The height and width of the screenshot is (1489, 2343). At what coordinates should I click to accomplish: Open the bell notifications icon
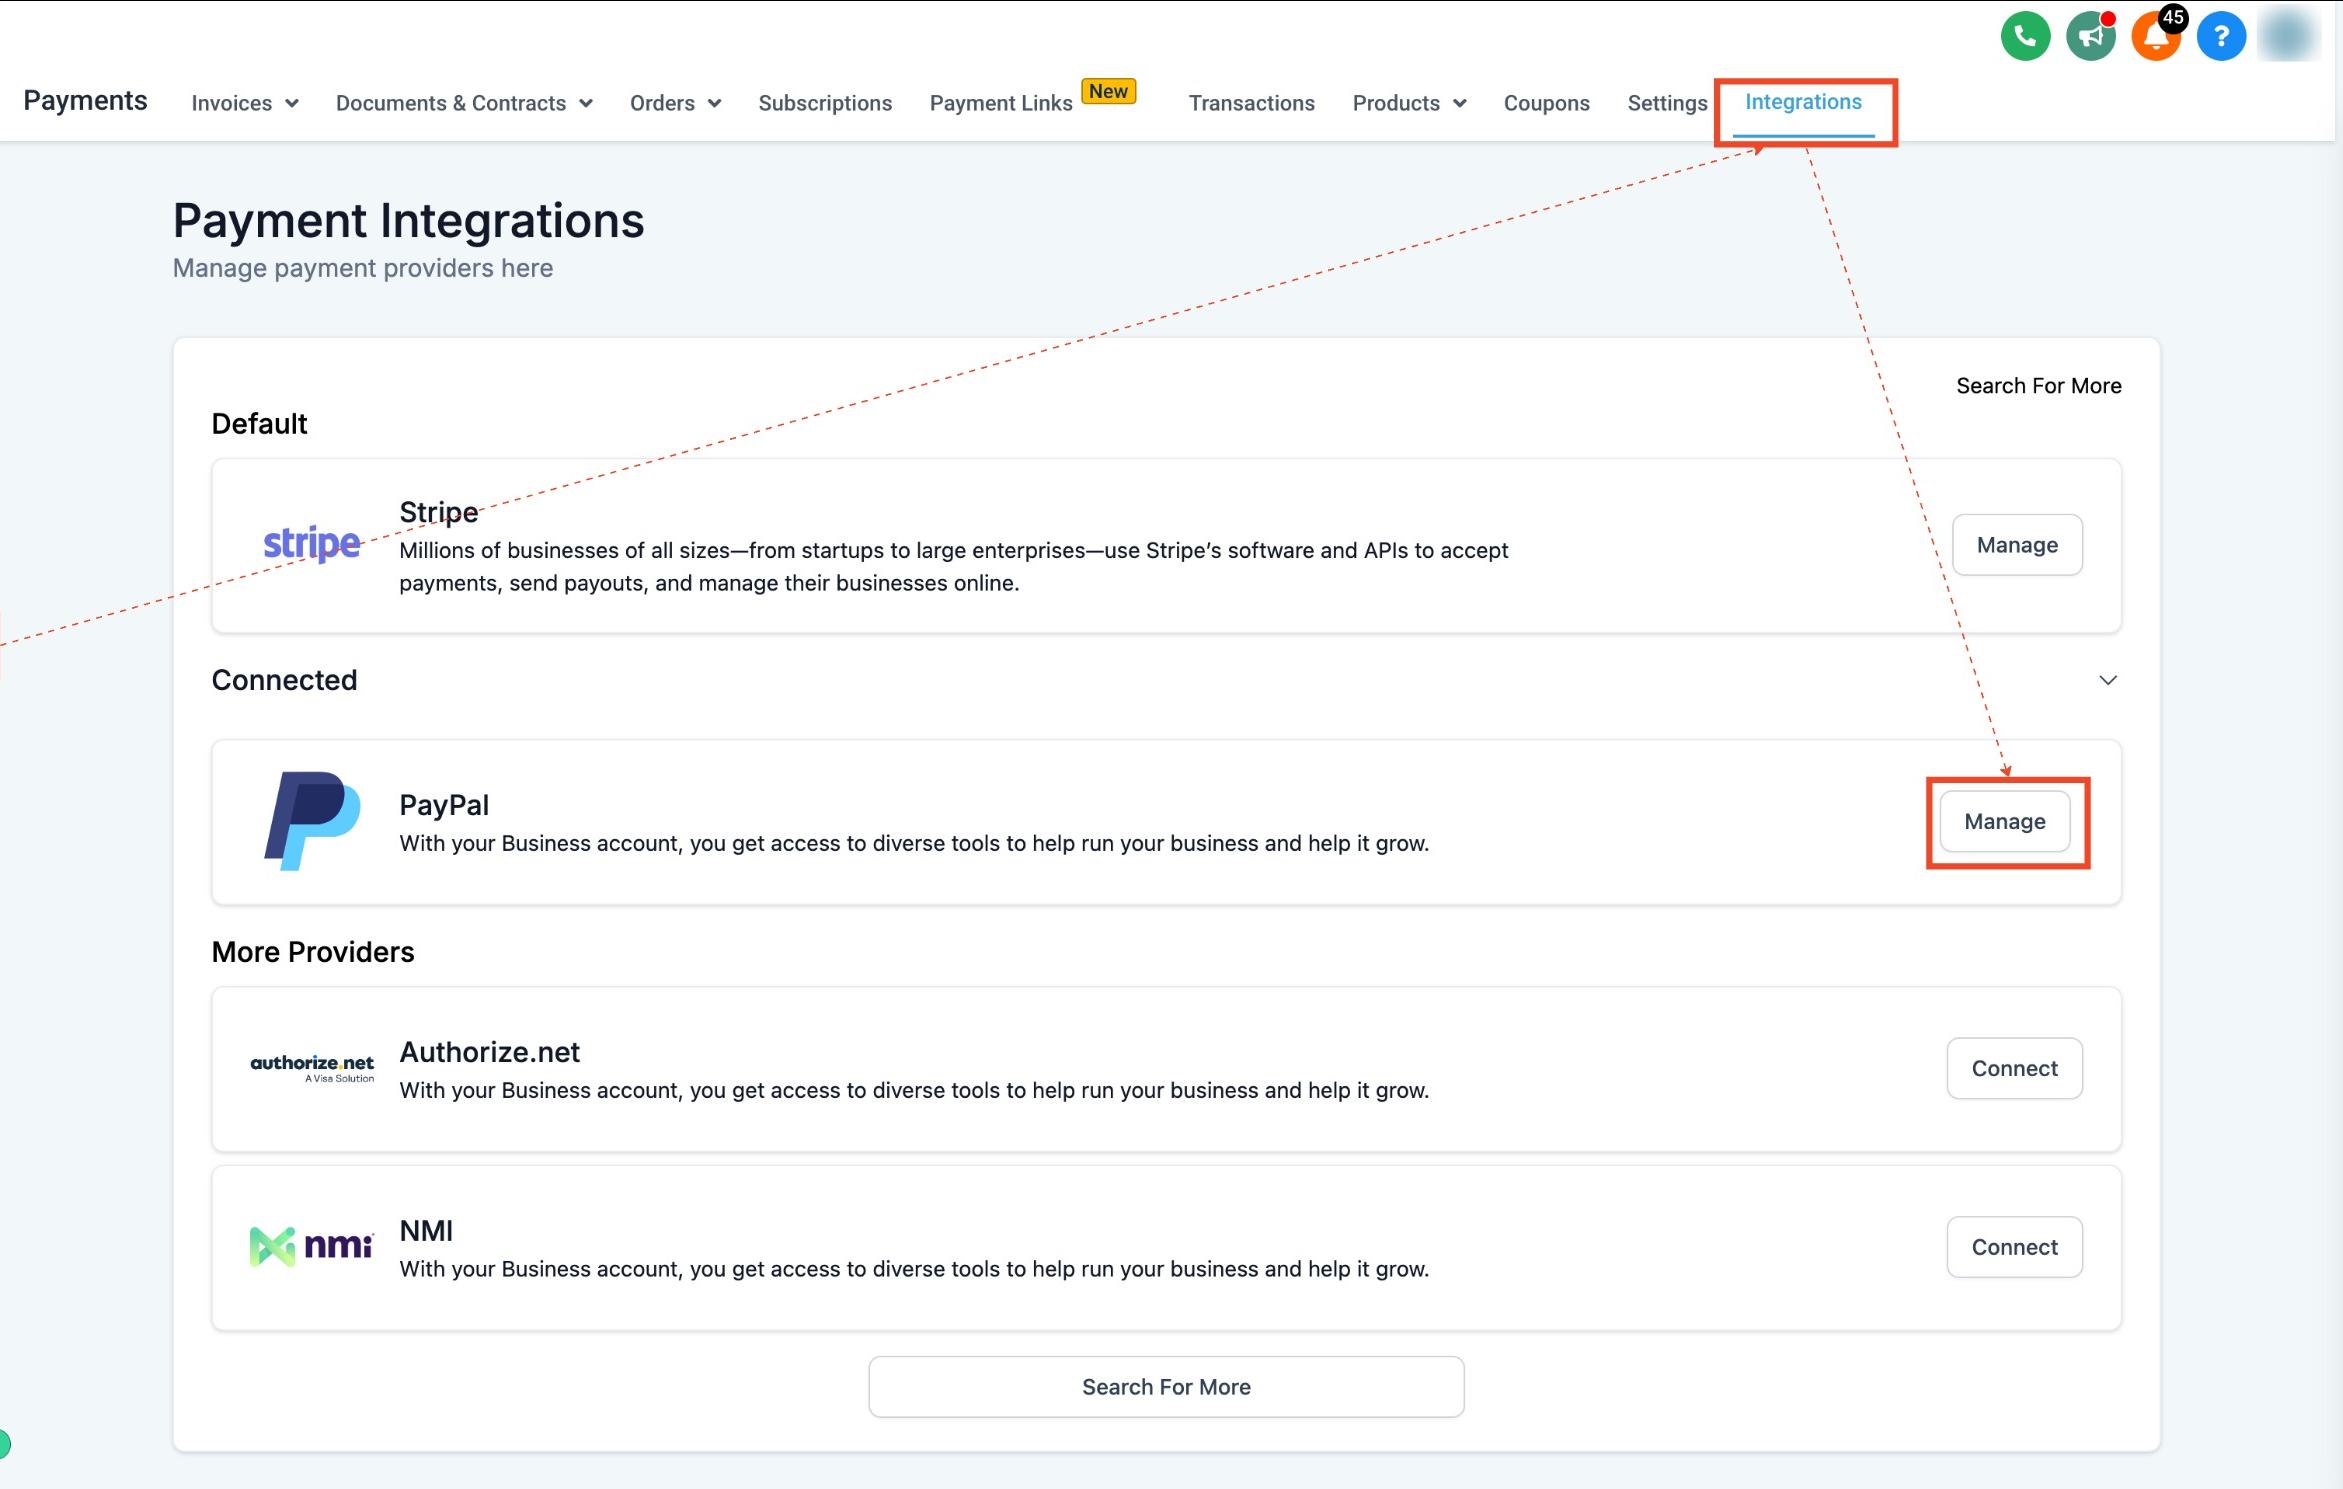[2156, 37]
